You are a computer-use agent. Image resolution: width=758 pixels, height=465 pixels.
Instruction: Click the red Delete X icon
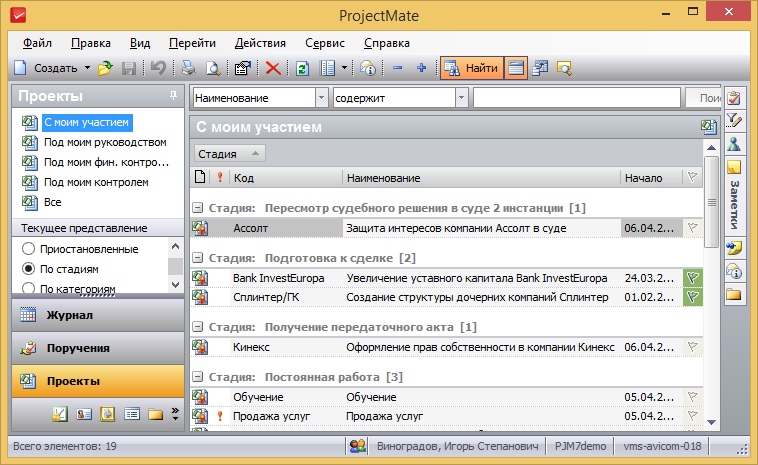point(273,68)
